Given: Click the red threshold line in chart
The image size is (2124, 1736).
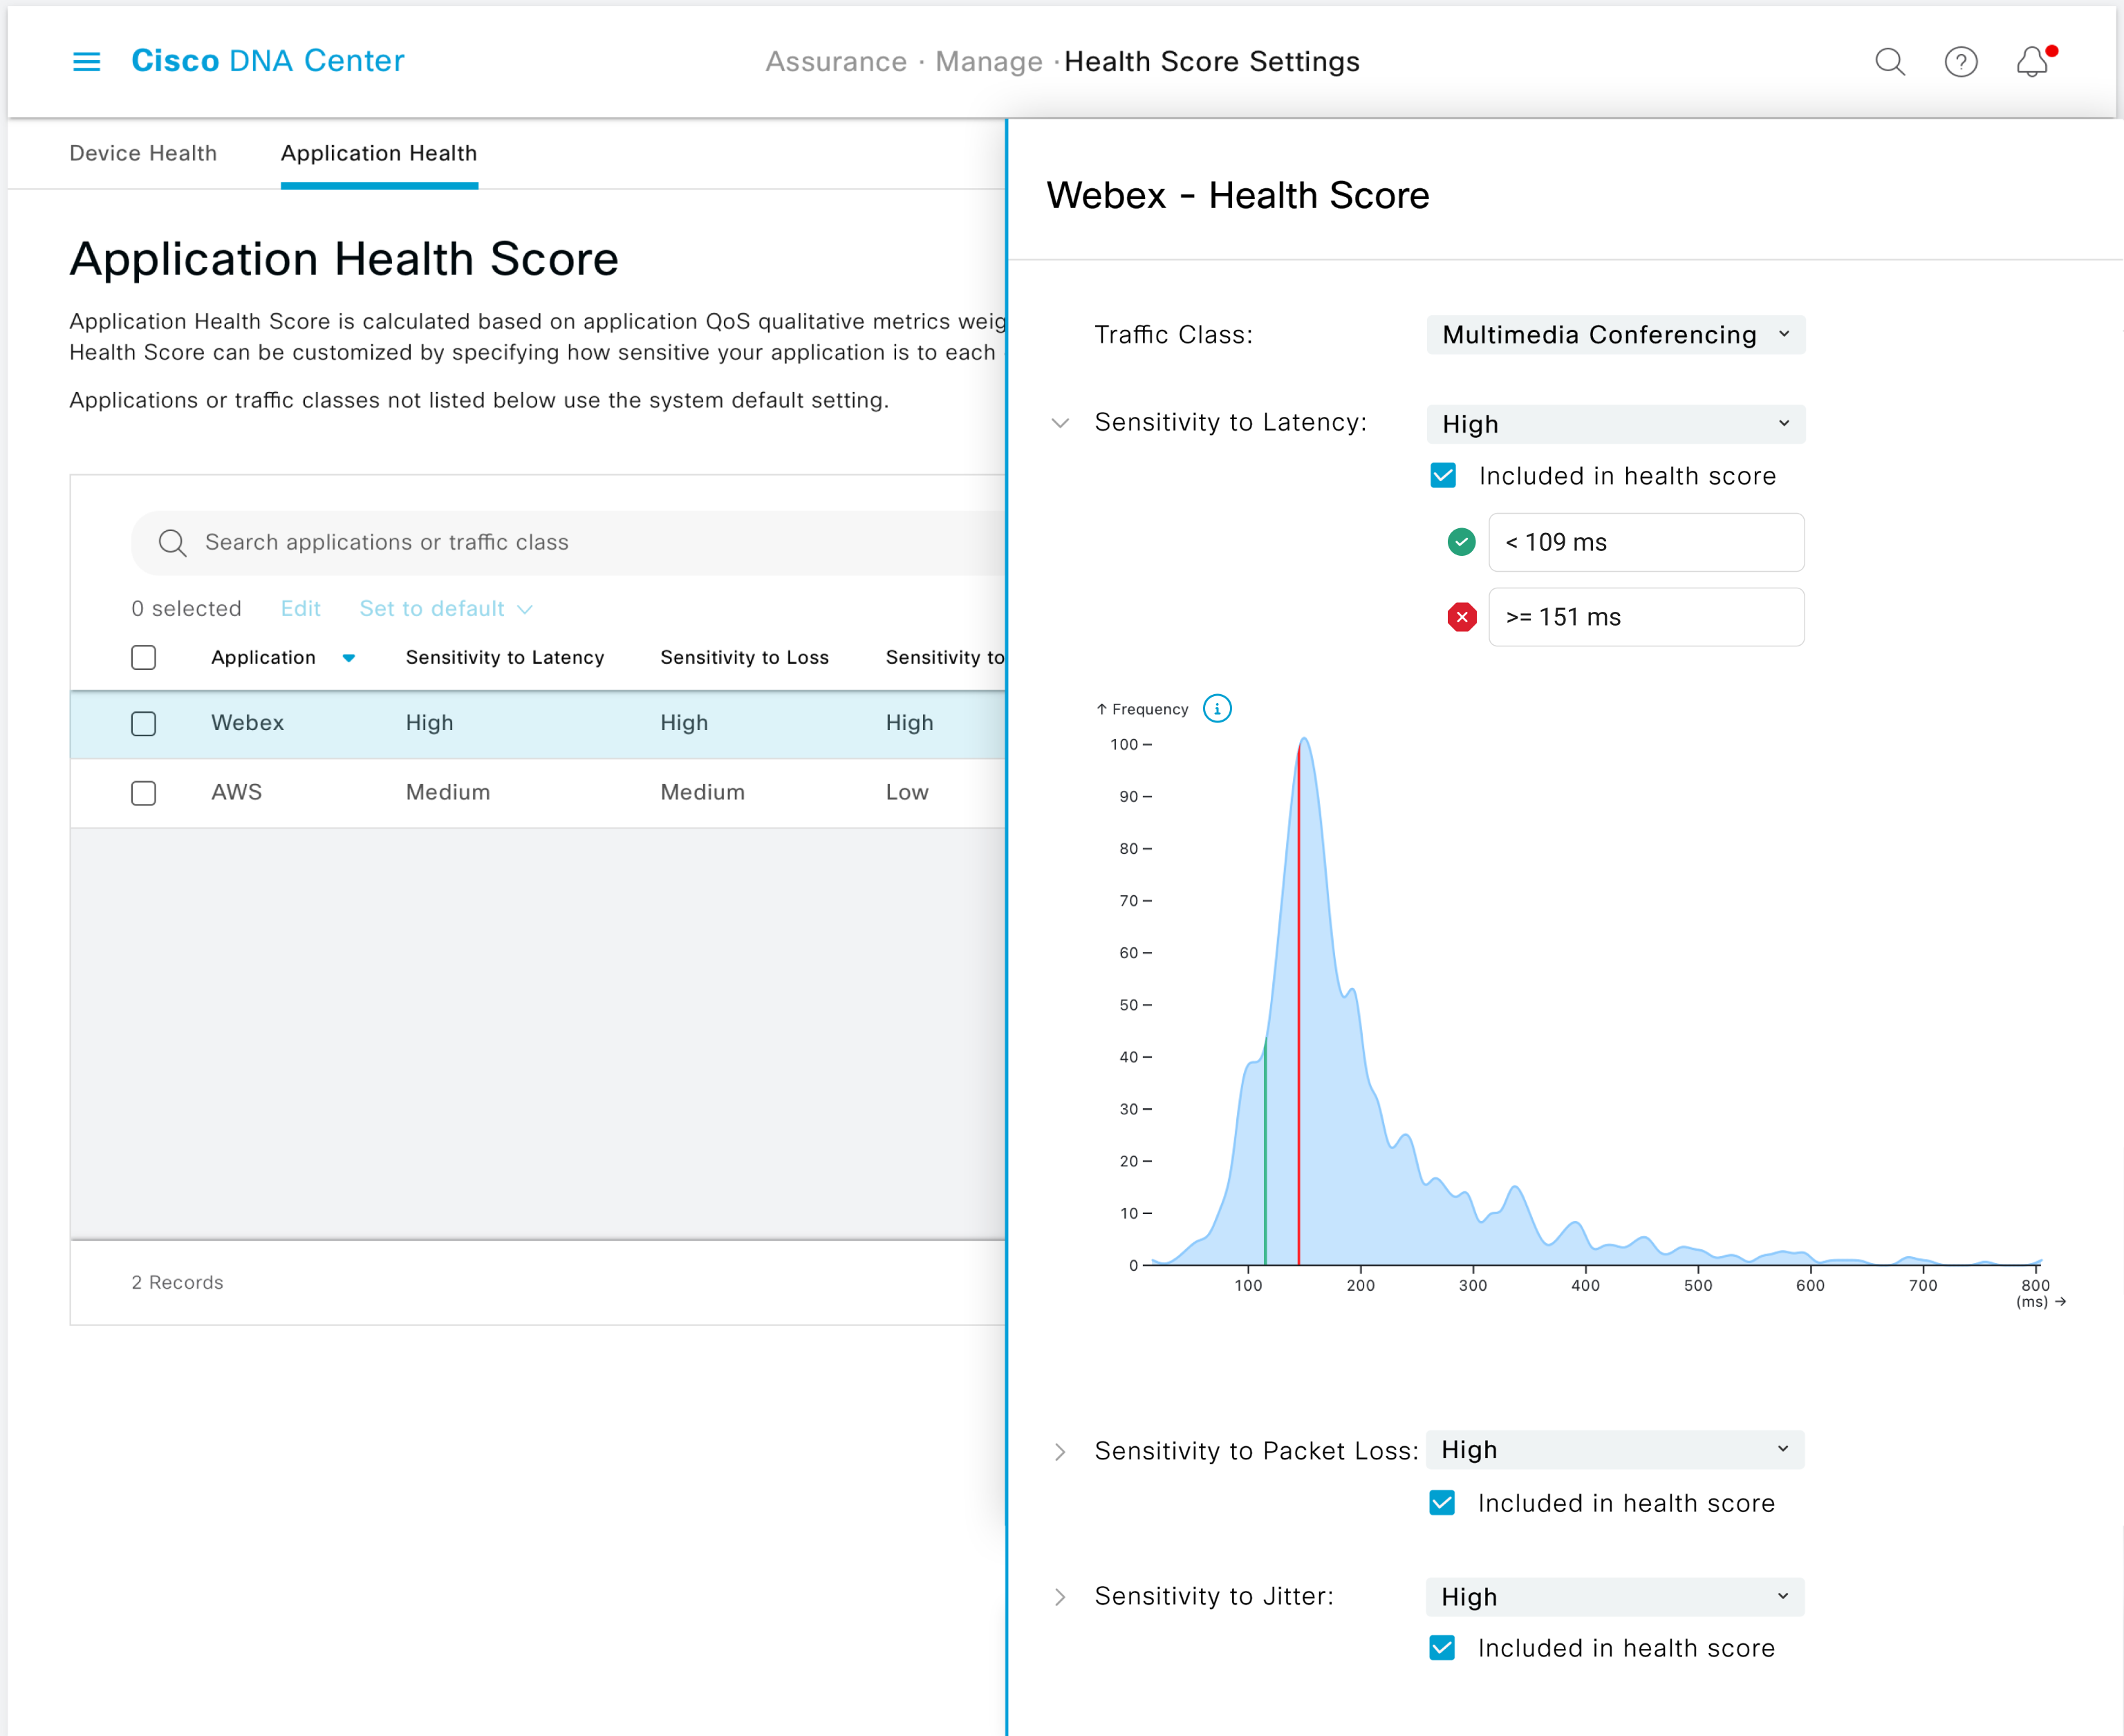Looking at the screenshot, I should click(1299, 1005).
